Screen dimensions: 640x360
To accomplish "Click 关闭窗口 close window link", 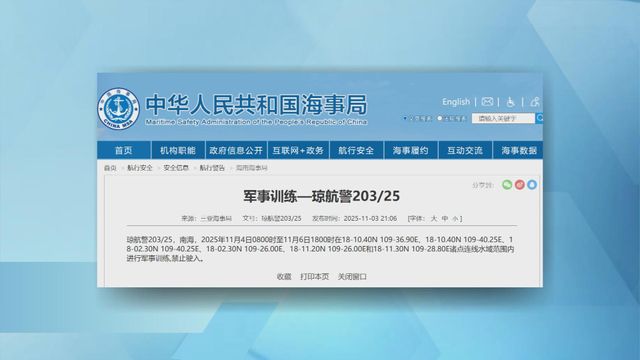I will 352,277.
